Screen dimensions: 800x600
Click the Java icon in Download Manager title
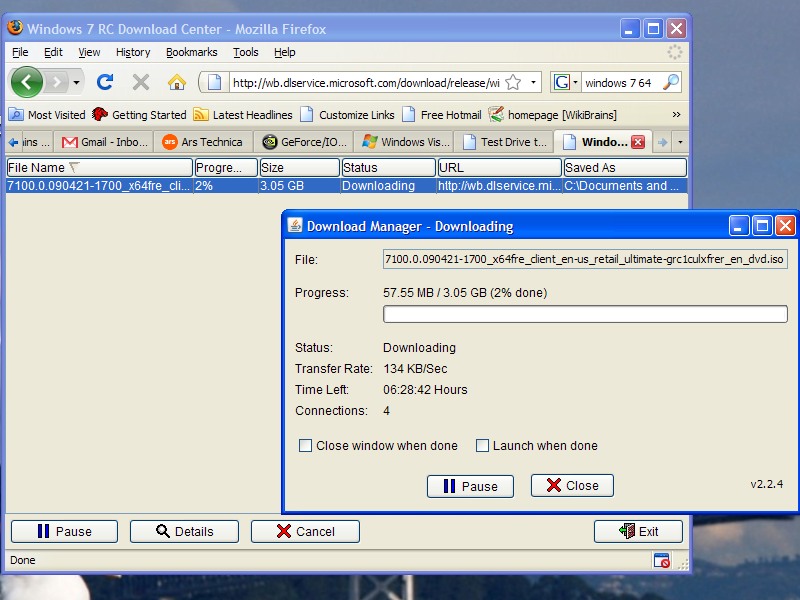(x=295, y=225)
